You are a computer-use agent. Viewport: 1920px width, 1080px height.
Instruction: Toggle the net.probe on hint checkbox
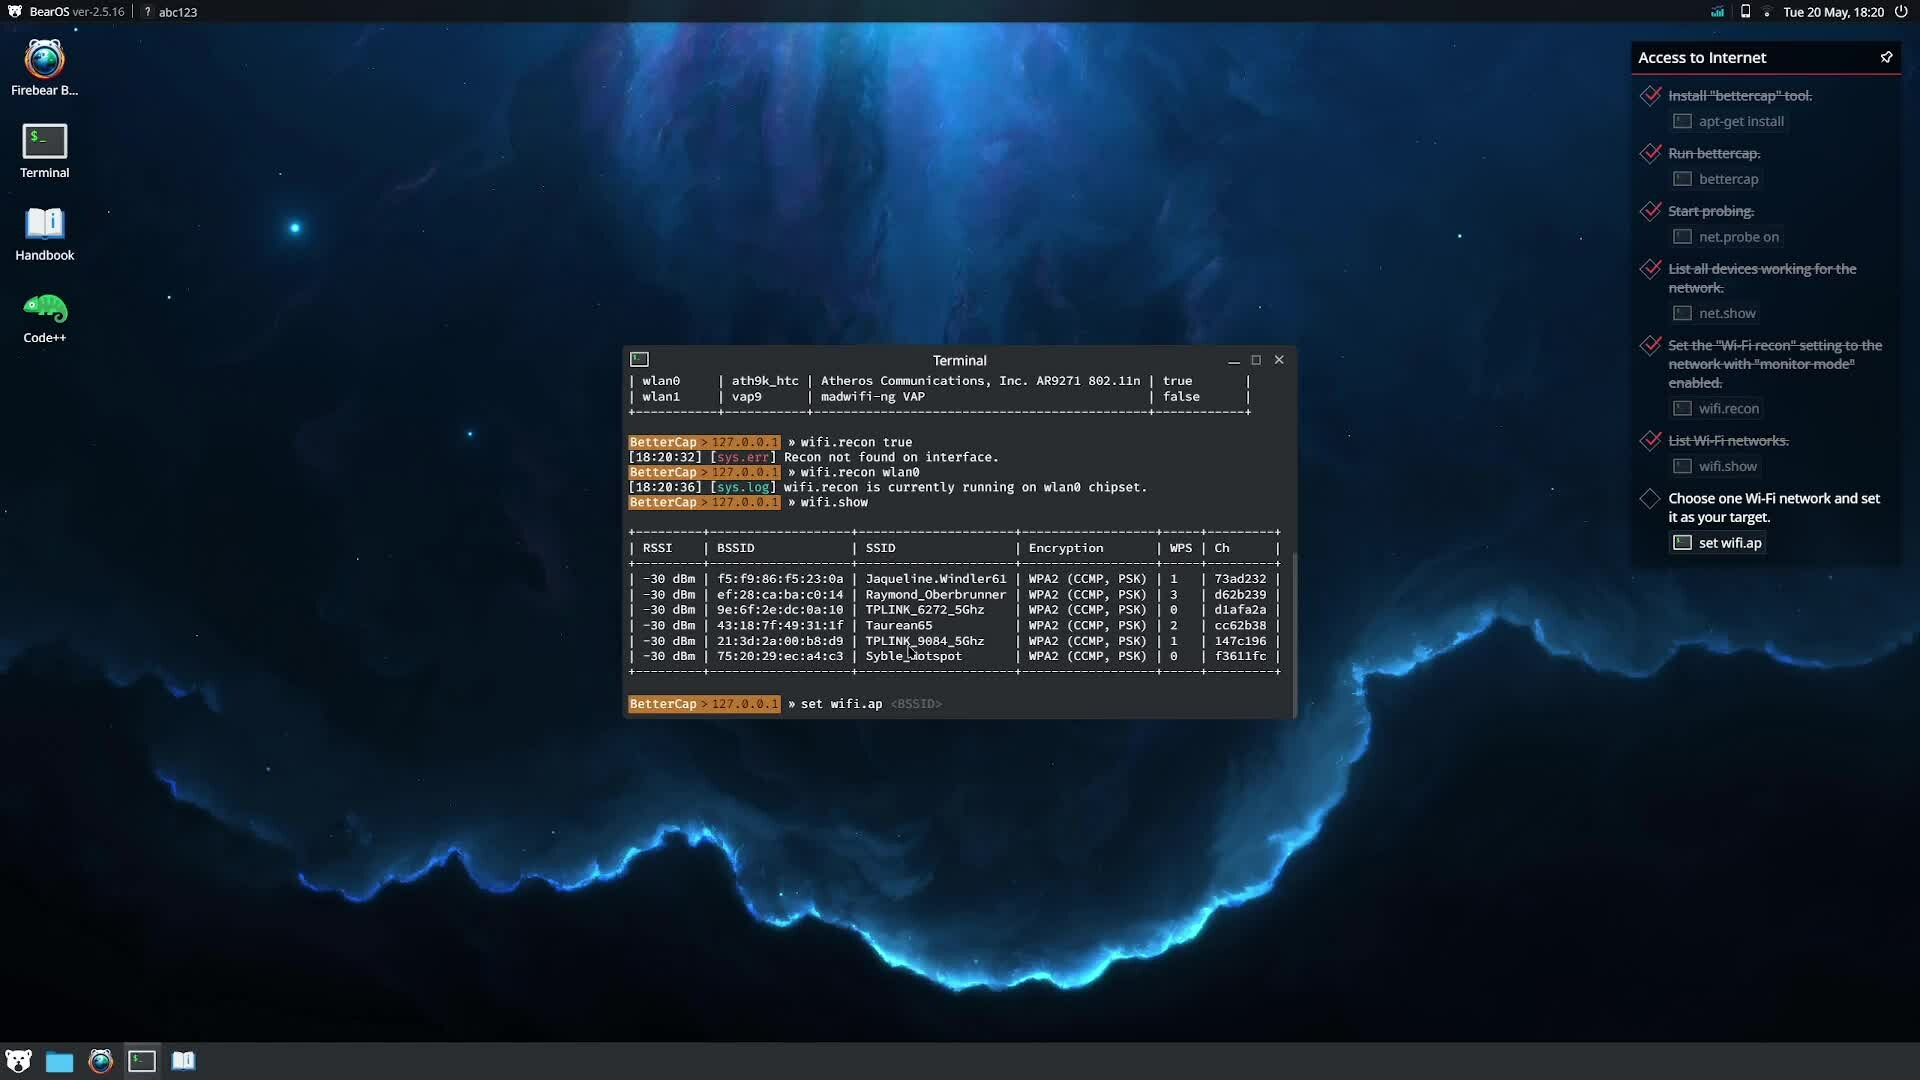1682,237
